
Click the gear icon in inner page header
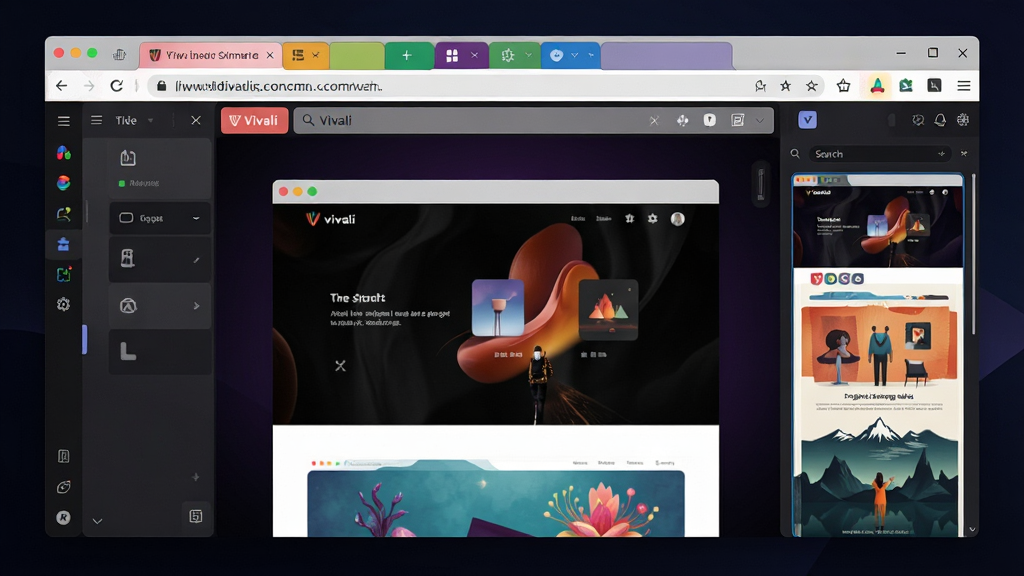tap(652, 219)
